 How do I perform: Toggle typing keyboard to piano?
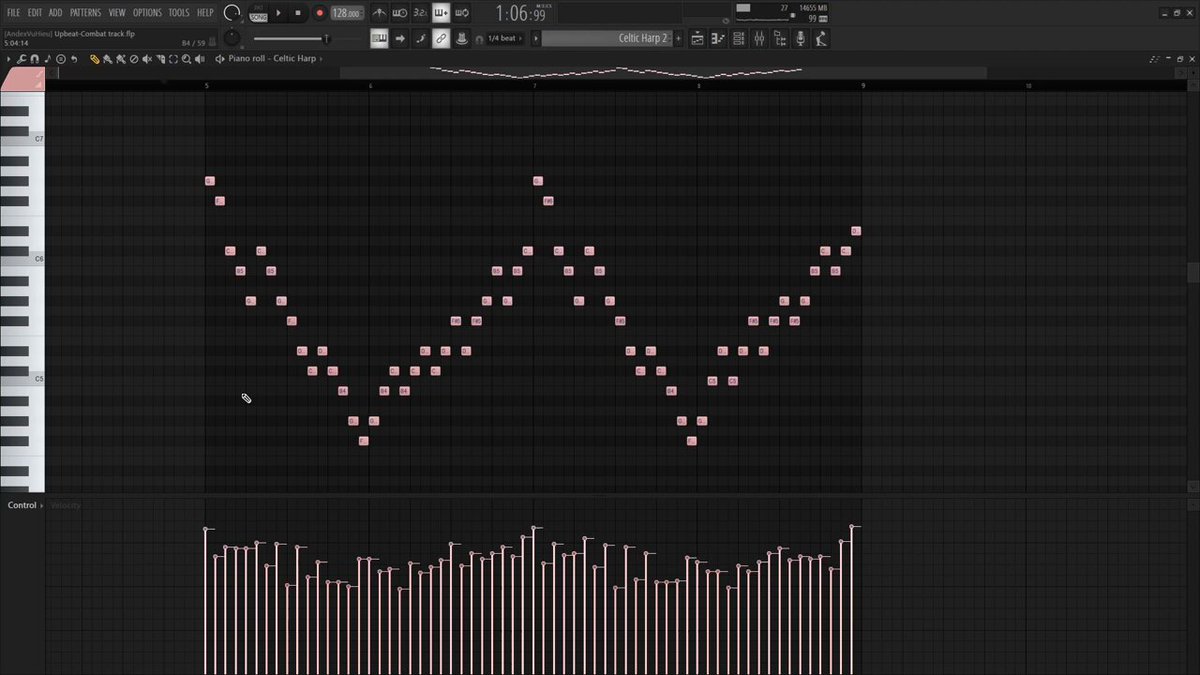click(379, 39)
